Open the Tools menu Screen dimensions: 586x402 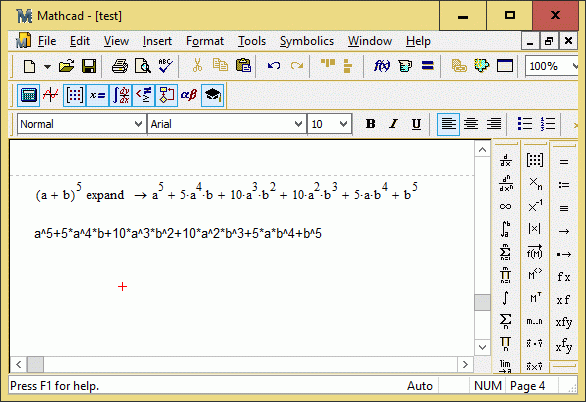252,41
